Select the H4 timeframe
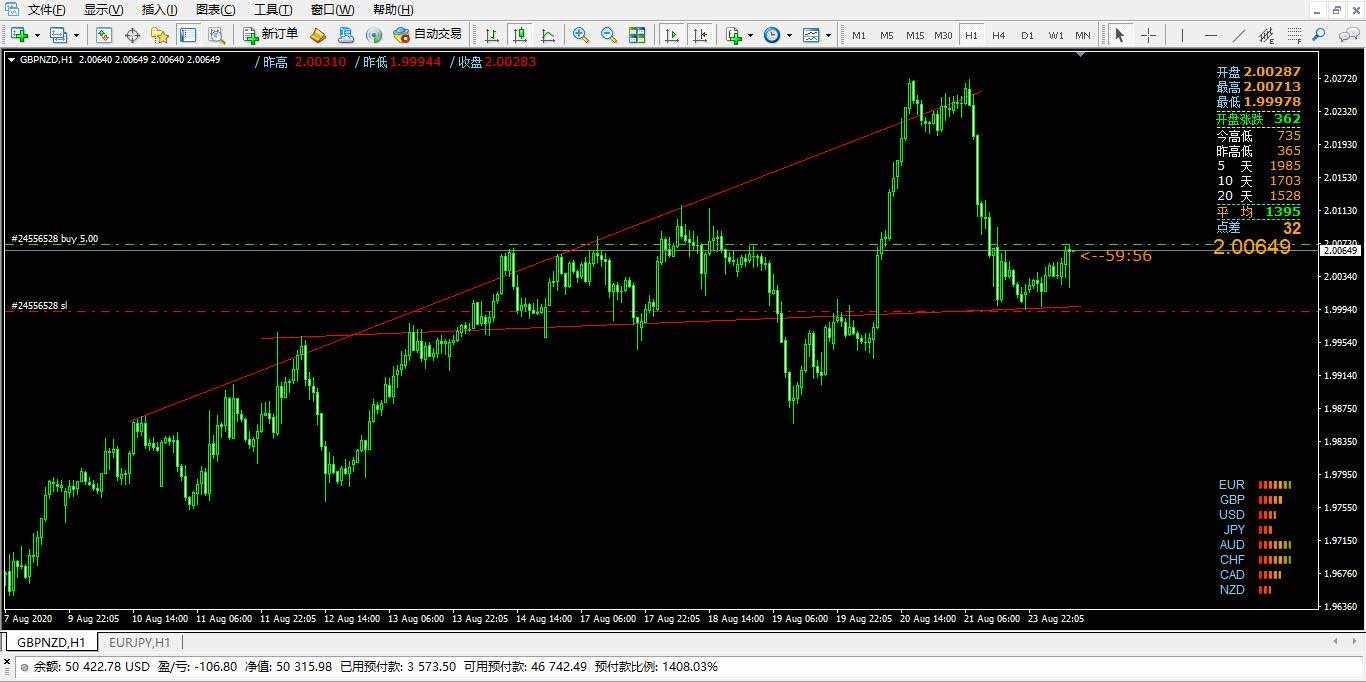 [x=999, y=35]
